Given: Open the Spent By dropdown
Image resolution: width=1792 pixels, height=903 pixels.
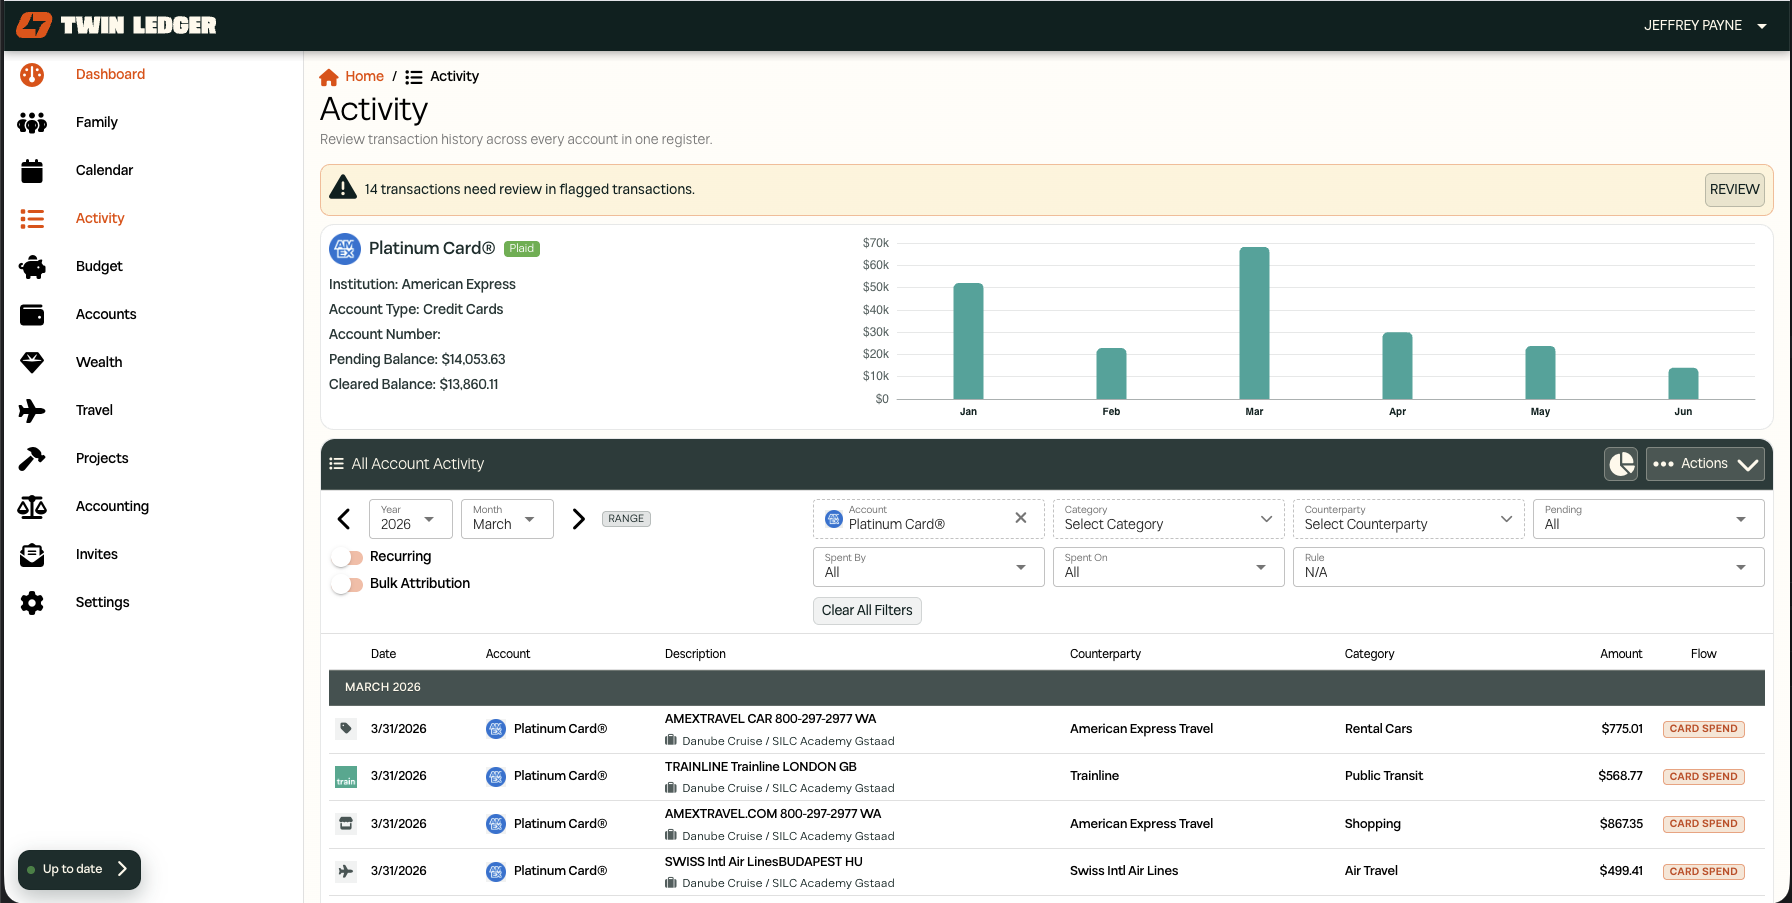Looking at the screenshot, I should coord(928,567).
